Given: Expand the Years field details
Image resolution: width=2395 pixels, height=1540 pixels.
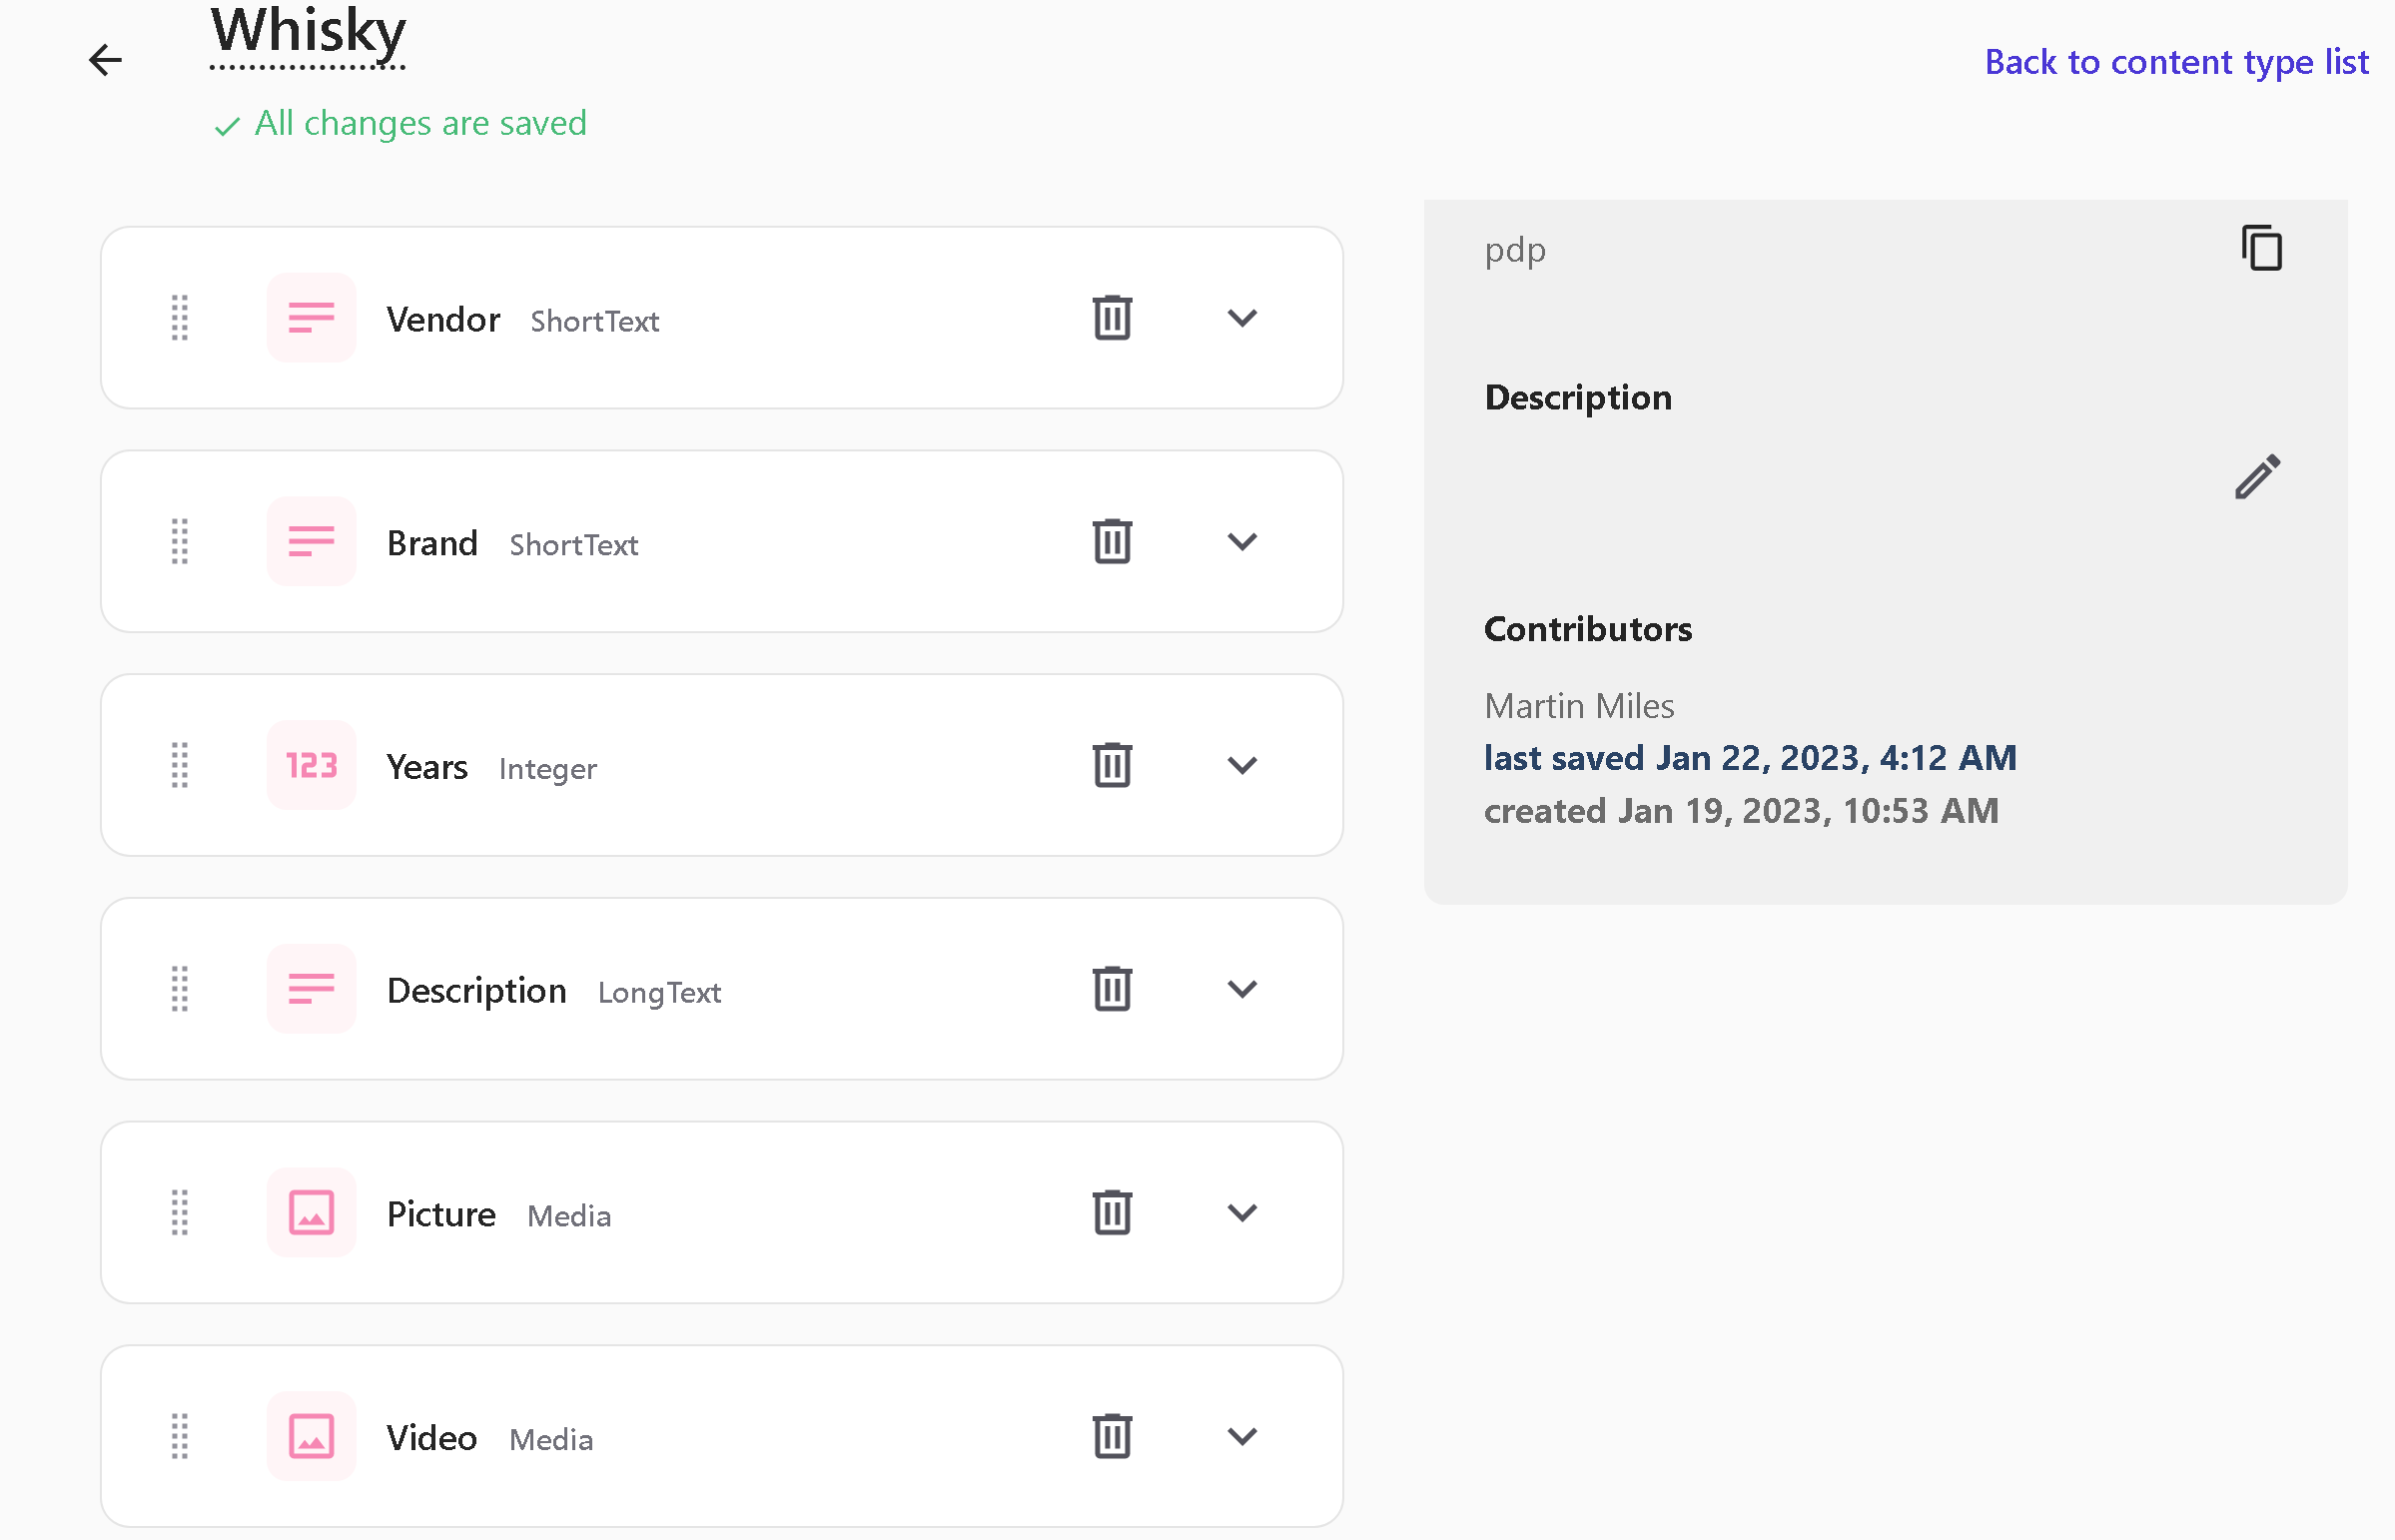Looking at the screenshot, I should pyautogui.click(x=1242, y=765).
